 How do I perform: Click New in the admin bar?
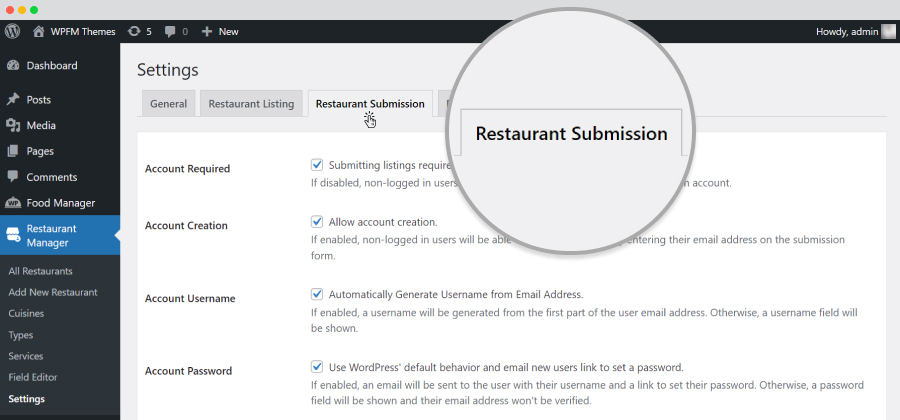click(228, 32)
